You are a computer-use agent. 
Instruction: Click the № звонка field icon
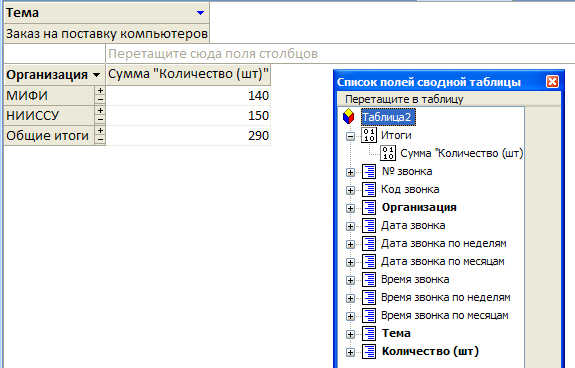(369, 171)
